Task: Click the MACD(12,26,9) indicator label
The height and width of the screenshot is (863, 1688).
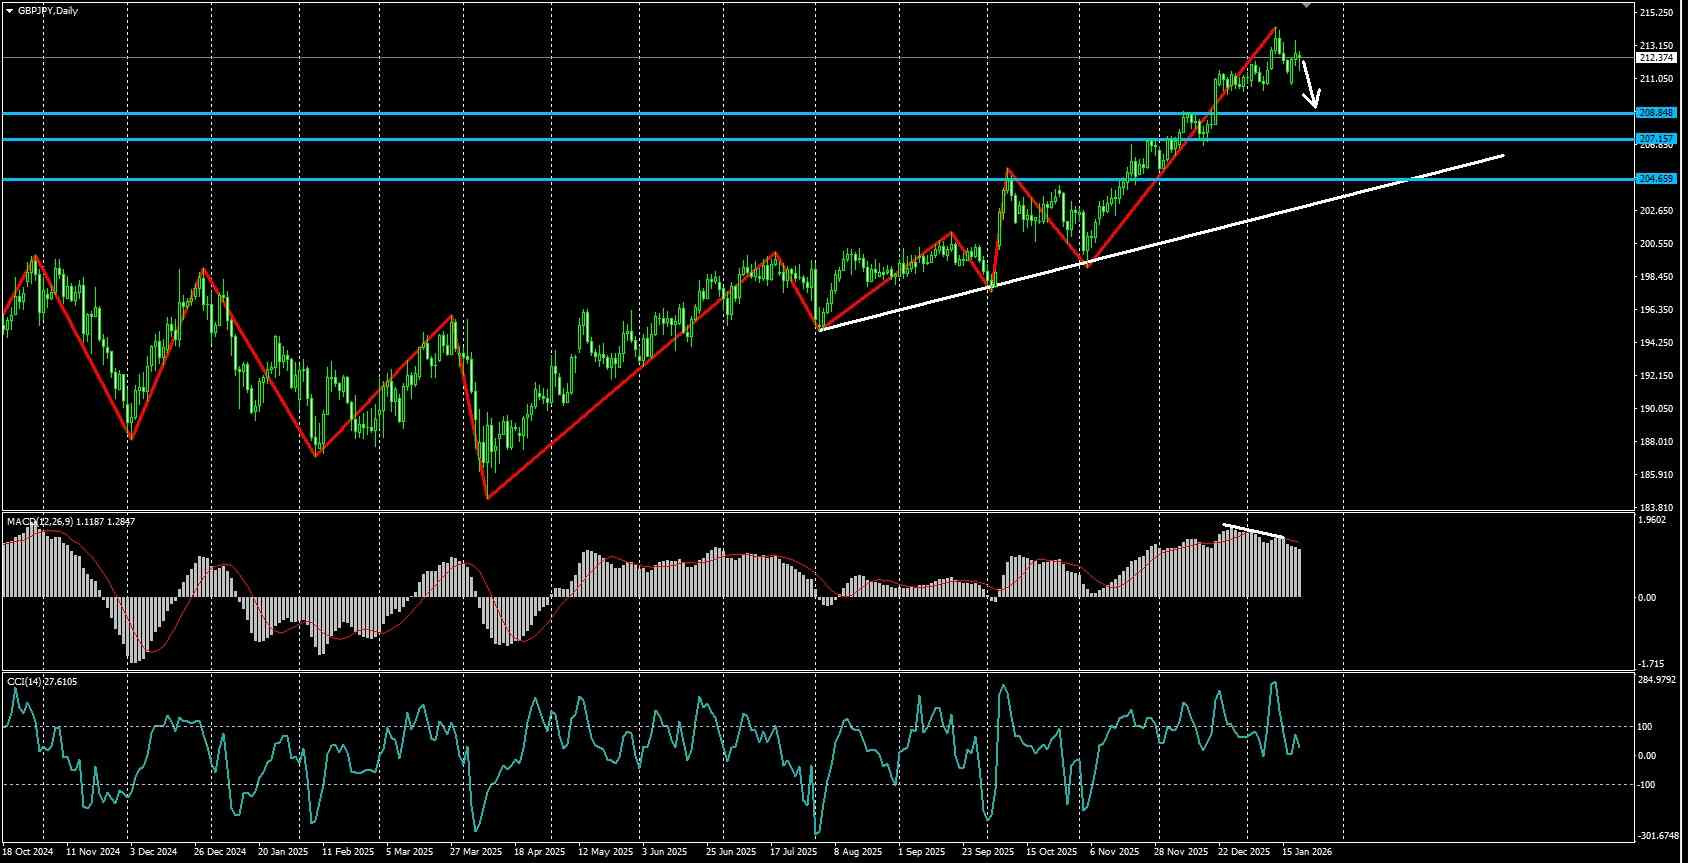Action: [71, 521]
